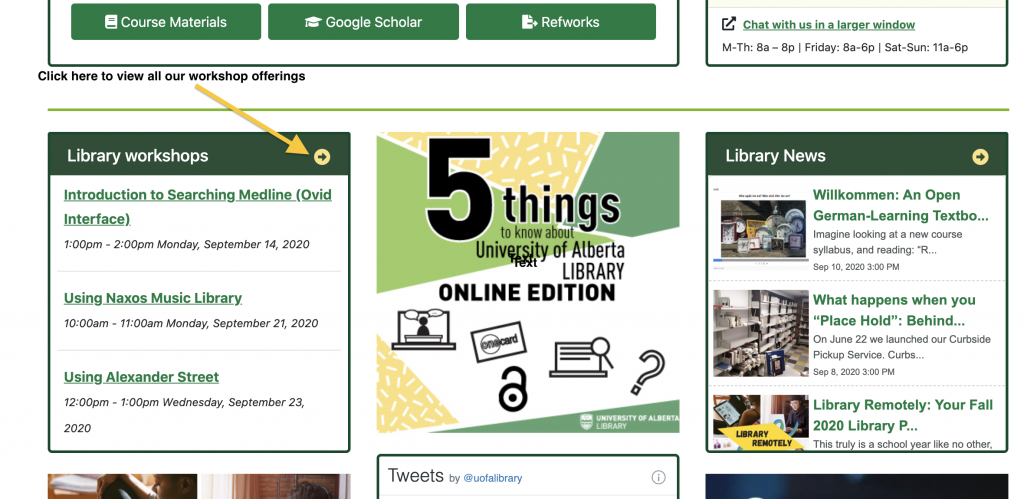The width and height of the screenshot is (1024, 499).
Task: Click library shelves thumbnail for Place Hold article
Action: pos(761,333)
